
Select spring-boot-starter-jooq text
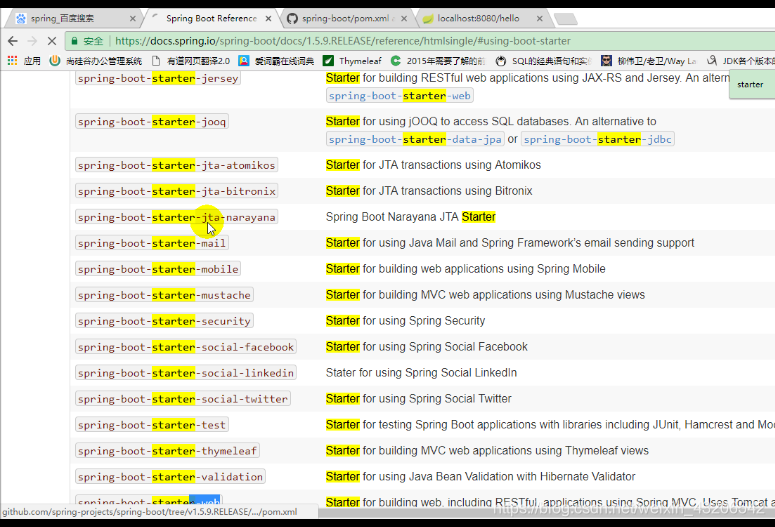click(x=152, y=122)
